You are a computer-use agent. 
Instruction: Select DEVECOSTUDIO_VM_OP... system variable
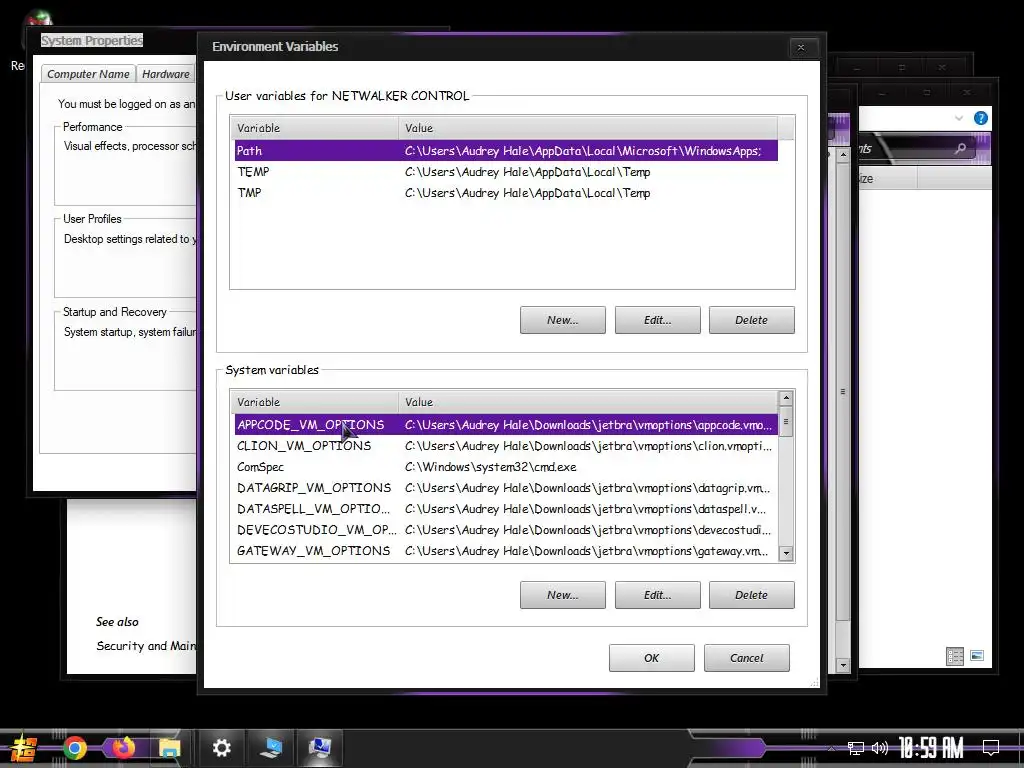(x=506, y=530)
